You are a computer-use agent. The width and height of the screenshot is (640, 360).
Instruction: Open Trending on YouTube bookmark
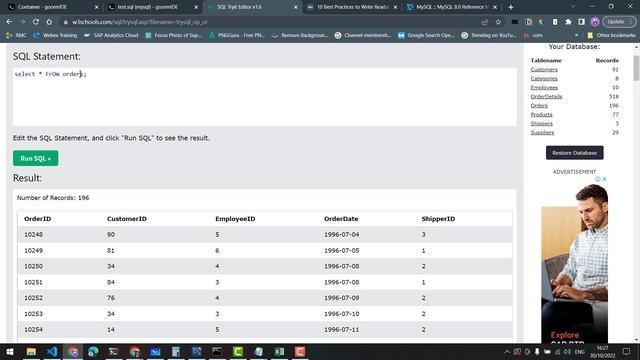(489, 36)
